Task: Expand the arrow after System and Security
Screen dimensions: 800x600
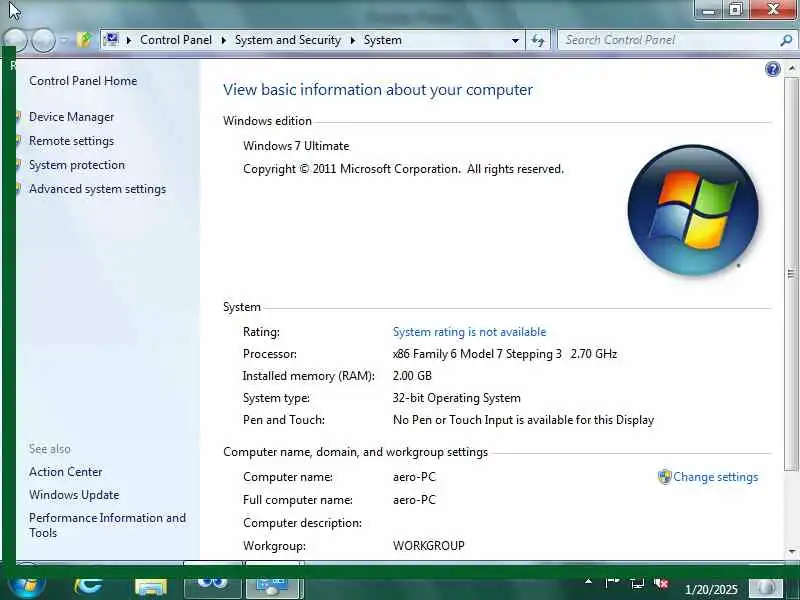Action: (x=353, y=40)
